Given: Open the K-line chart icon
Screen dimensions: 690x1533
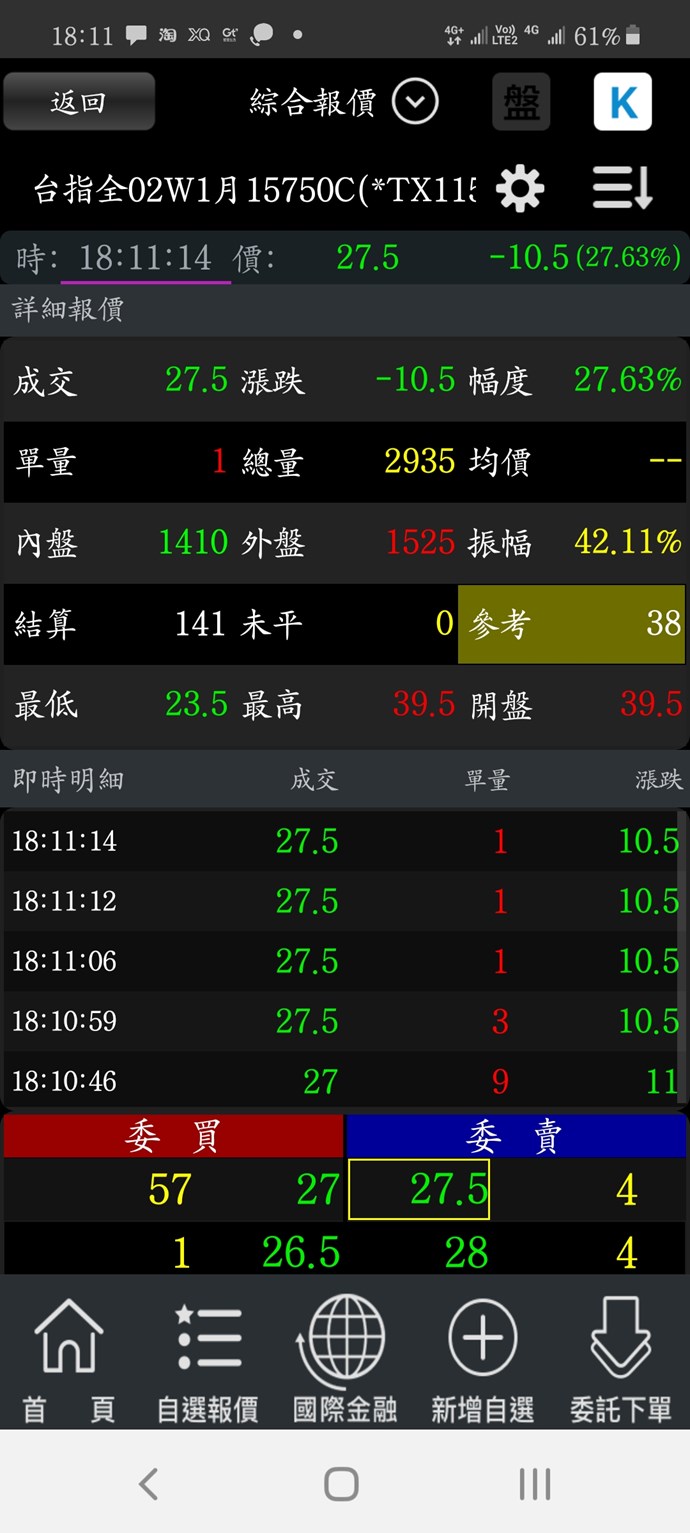Looking at the screenshot, I should coord(622,102).
